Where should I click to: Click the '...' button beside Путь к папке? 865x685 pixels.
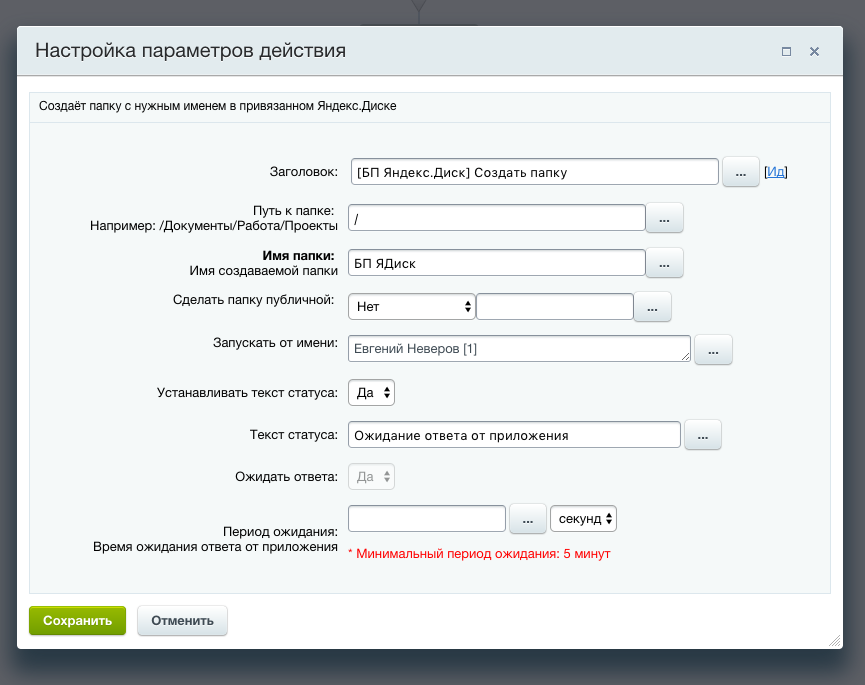[x=665, y=218]
